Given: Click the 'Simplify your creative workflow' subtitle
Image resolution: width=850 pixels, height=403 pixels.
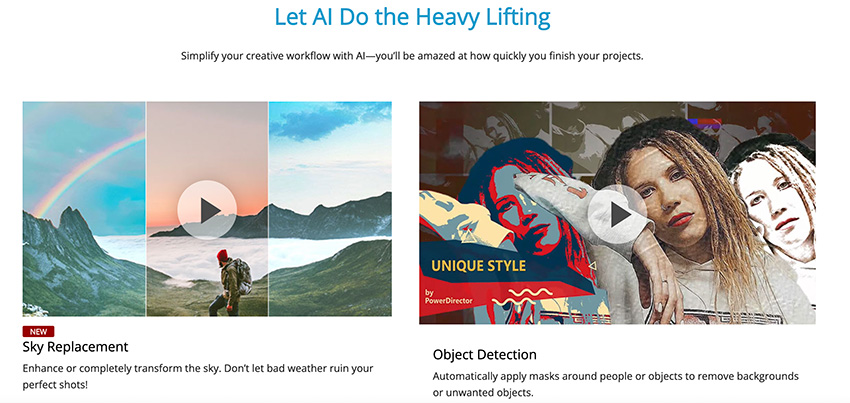Looking at the screenshot, I should coord(412,56).
